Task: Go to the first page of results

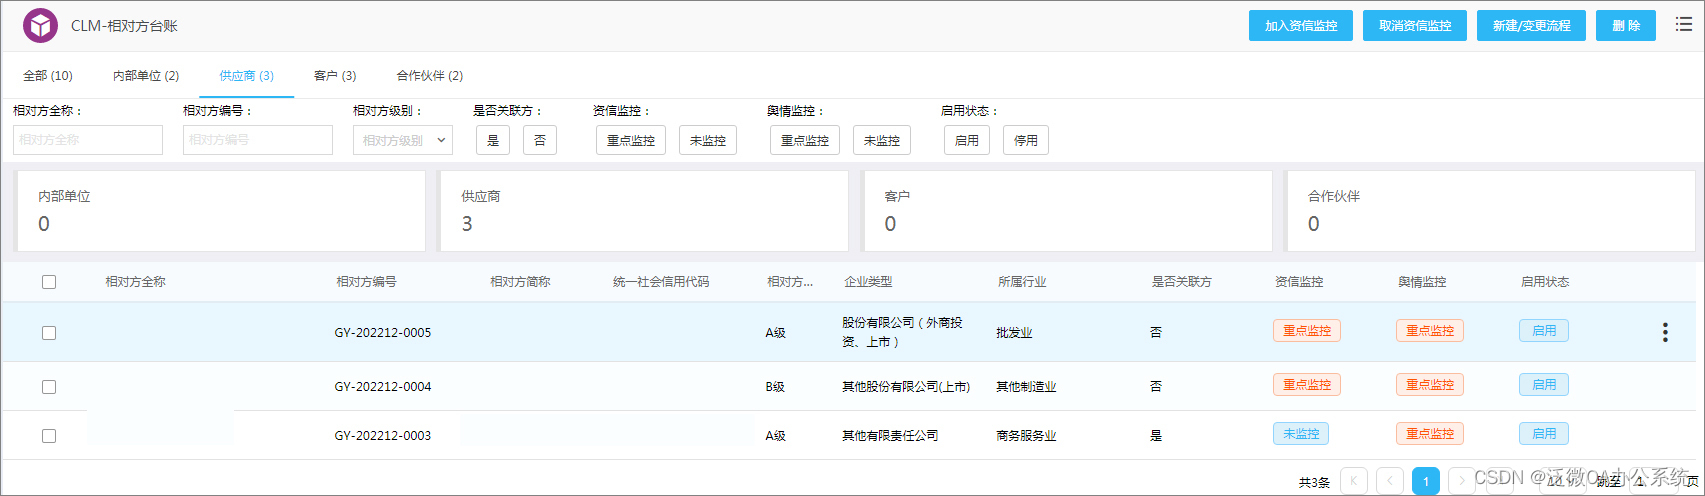Action: click(x=1353, y=481)
